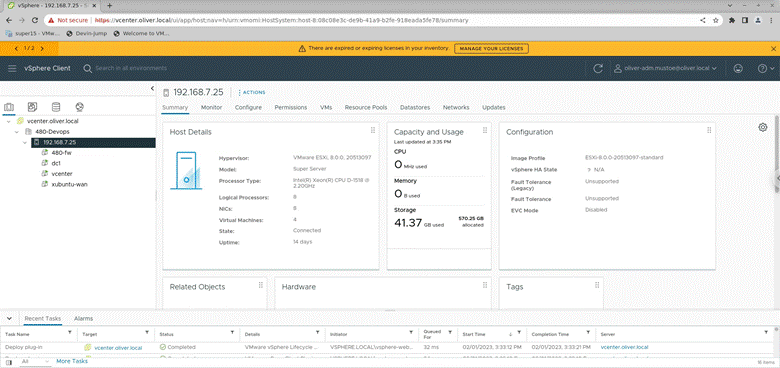Screen dimensions: 780x368
Task: Open the 'All' tasks filter dropdown
Action: 35,362
